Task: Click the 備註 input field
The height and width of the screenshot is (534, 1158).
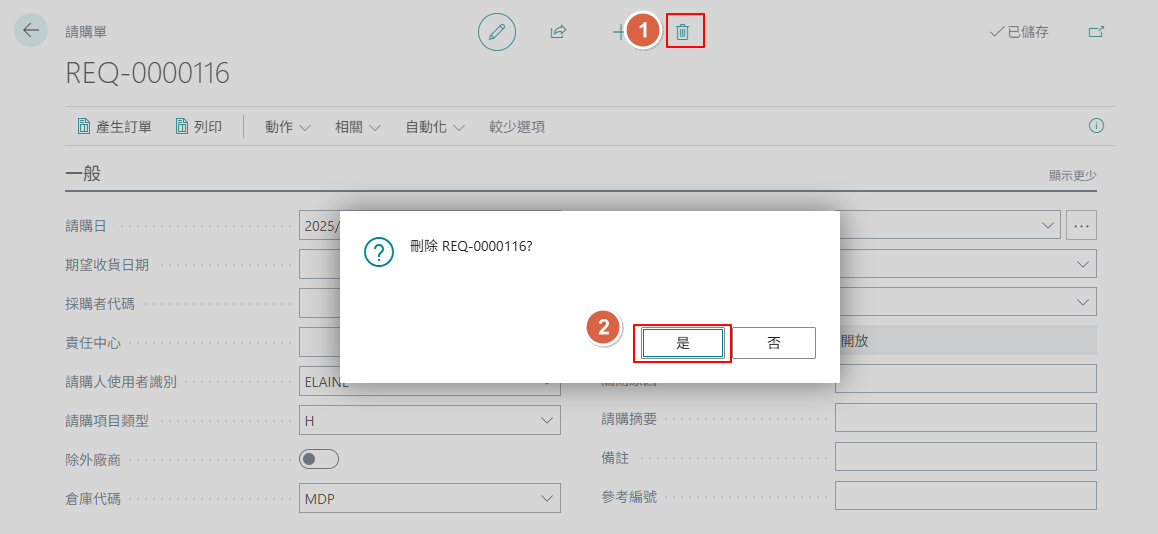Action: click(x=965, y=456)
